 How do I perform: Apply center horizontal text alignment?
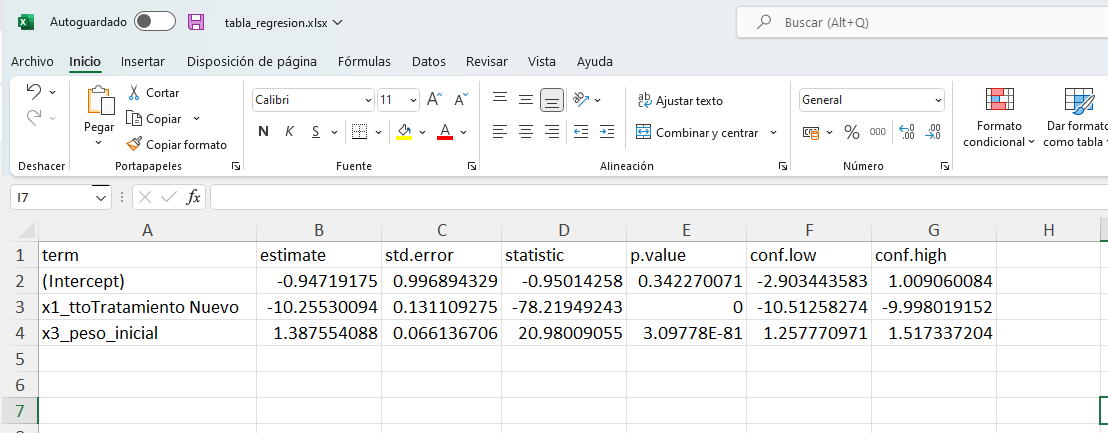(525, 132)
